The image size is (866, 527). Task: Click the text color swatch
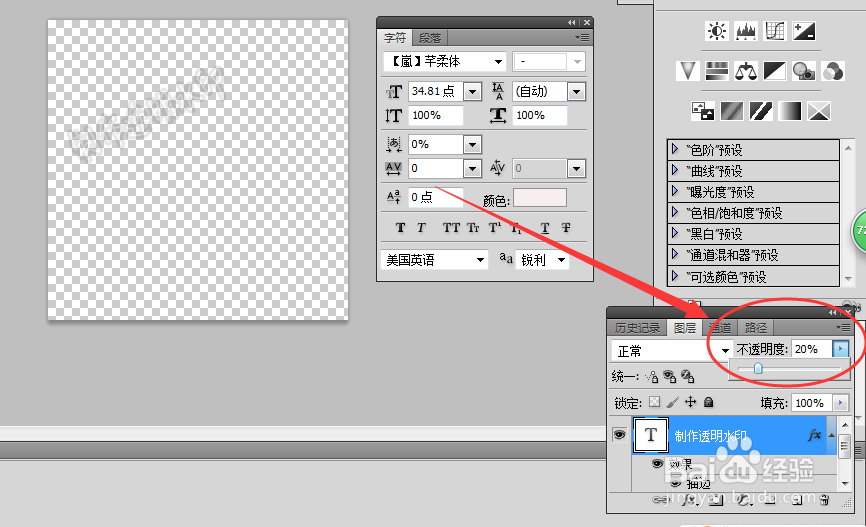tap(540, 197)
